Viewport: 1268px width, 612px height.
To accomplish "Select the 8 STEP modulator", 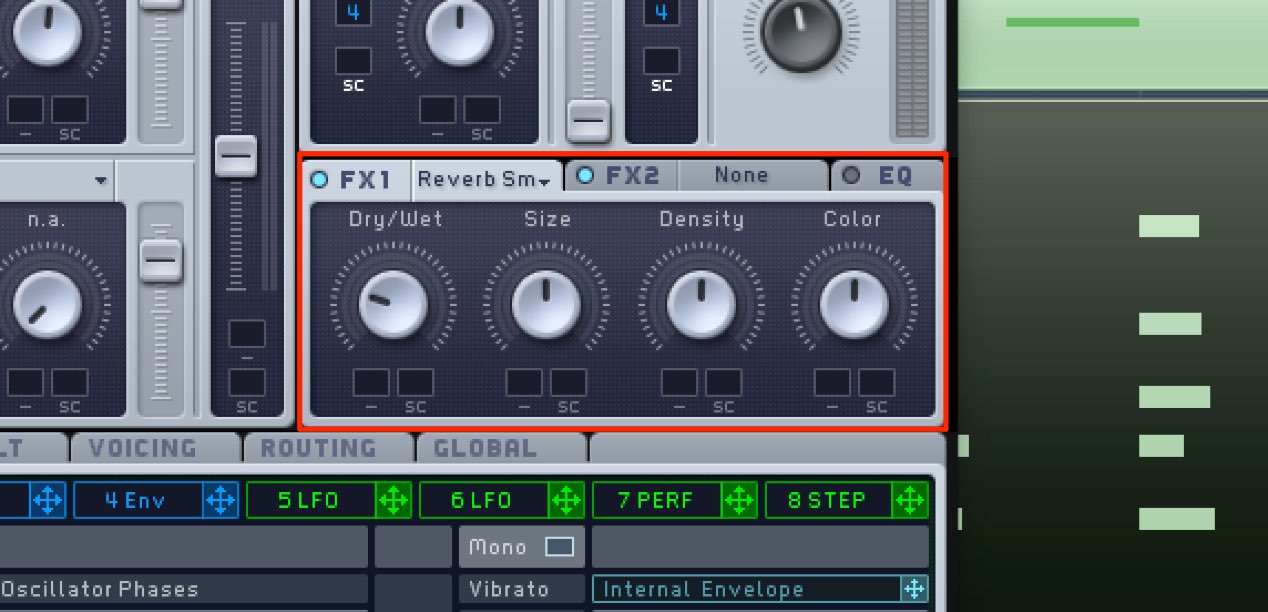I will [x=829, y=500].
